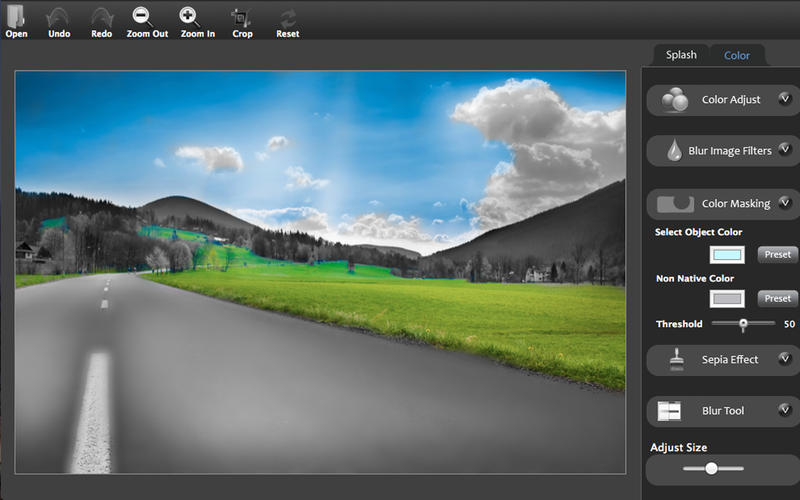Expand the Sepia Effect section arrow
The image size is (800, 500).
(x=785, y=358)
